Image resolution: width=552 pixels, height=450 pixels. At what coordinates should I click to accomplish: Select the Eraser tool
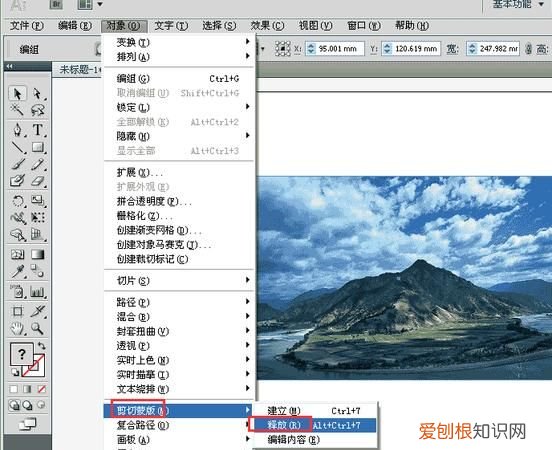click(38, 181)
